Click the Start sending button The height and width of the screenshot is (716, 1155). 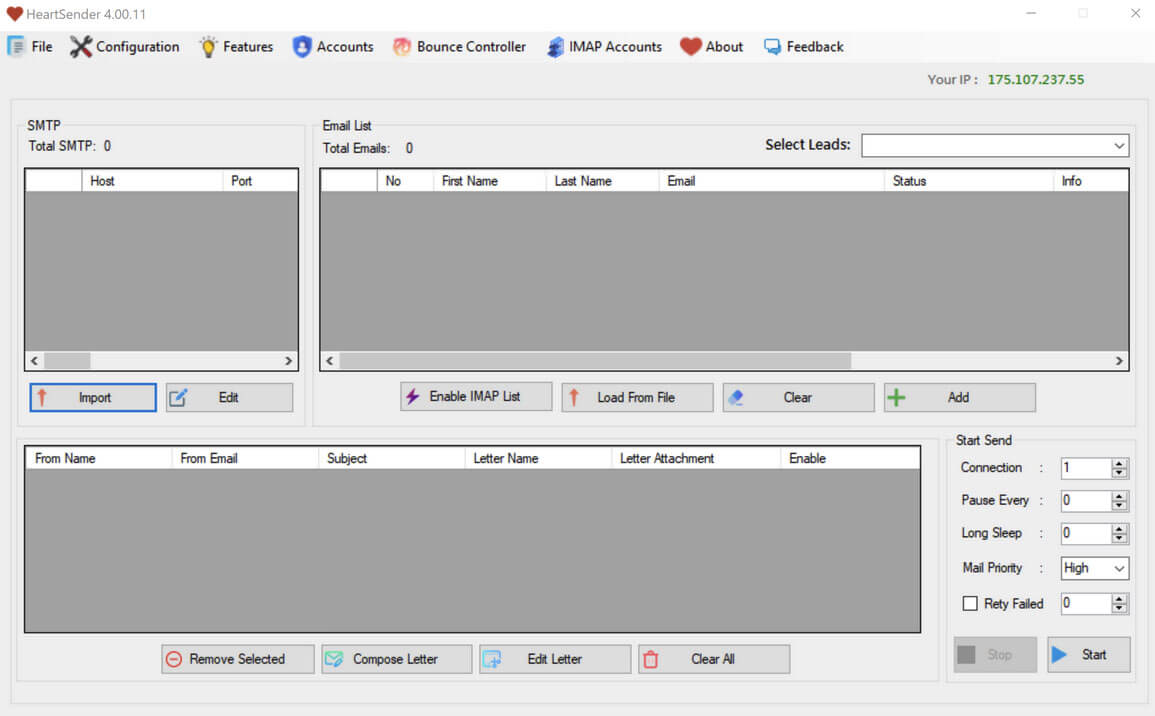tap(1089, 654)
